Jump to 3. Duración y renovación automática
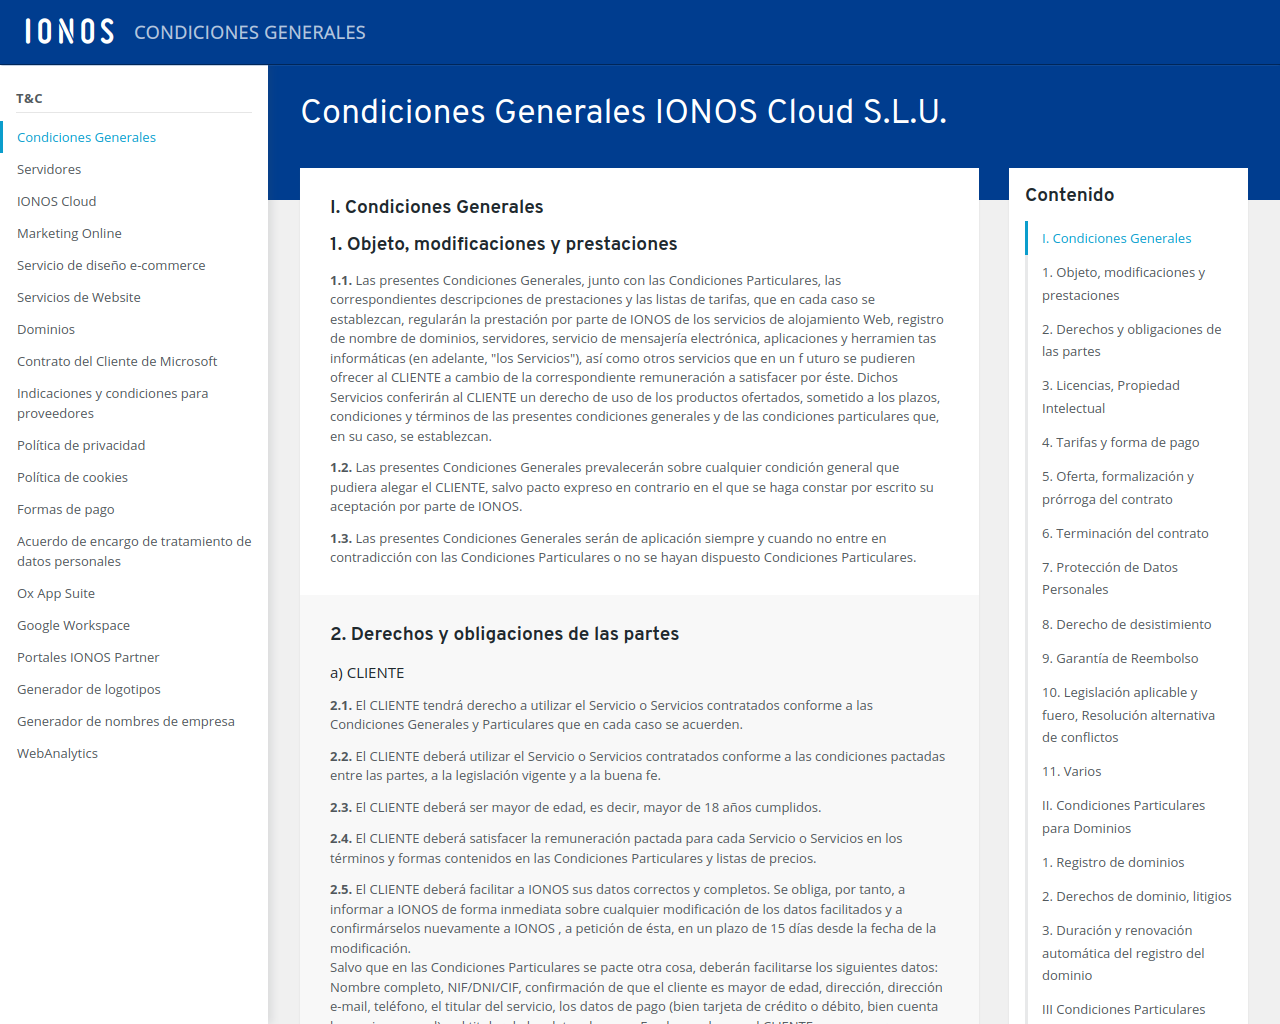The height and width of the screenshot is (1024, 1280). (x=1123, y=953)
